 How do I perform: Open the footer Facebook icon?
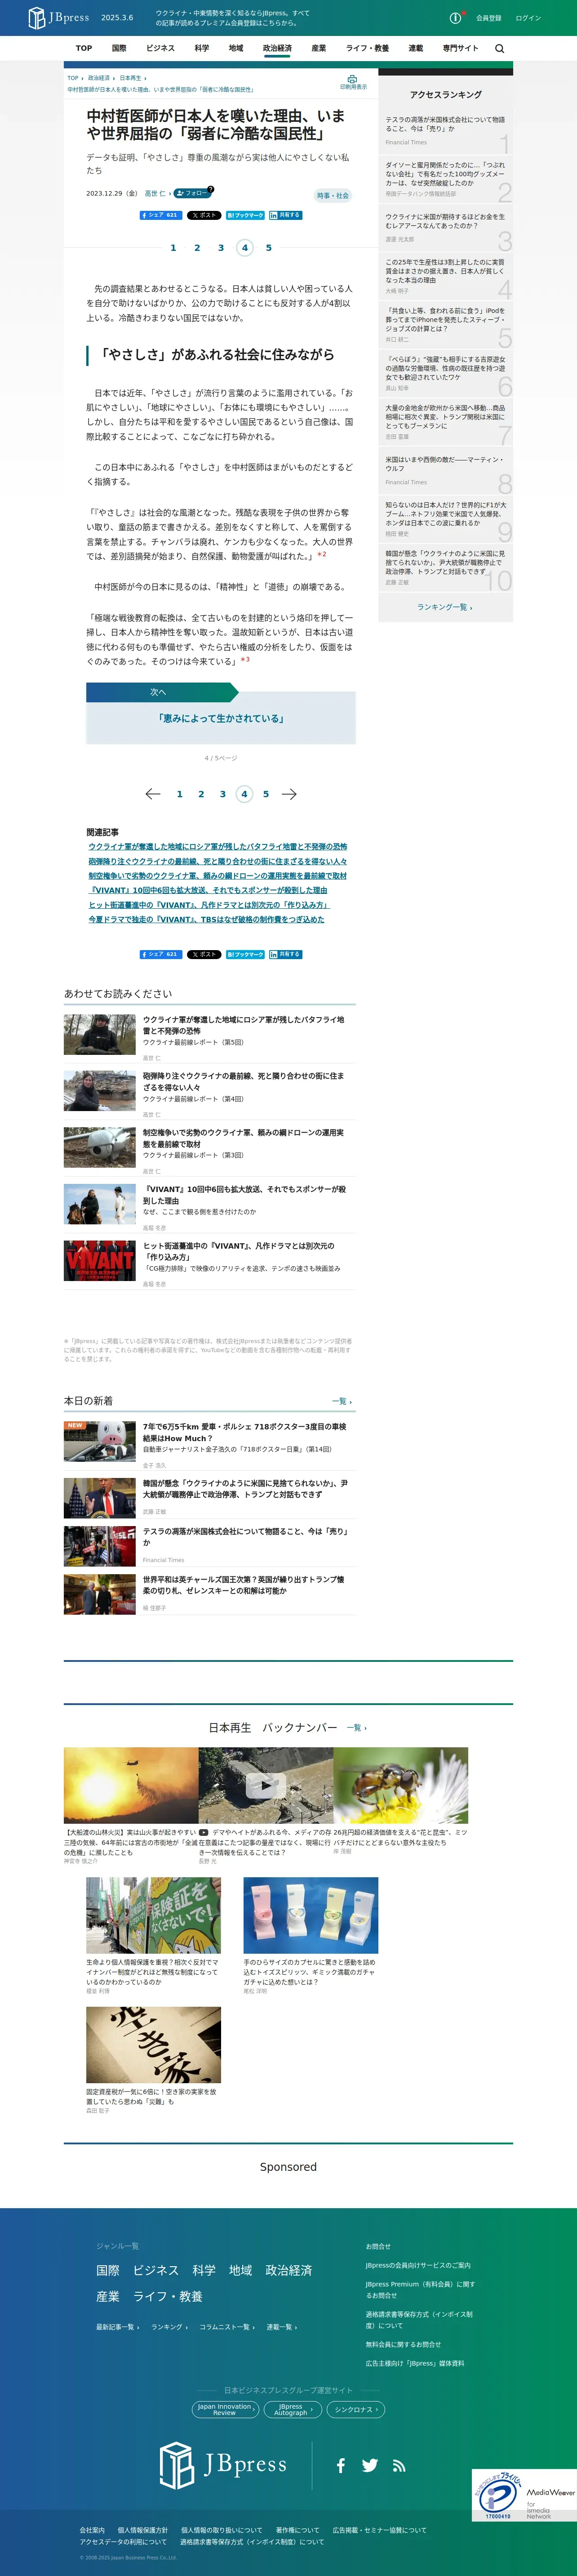pyautogui.click(x=341, y=2465)
